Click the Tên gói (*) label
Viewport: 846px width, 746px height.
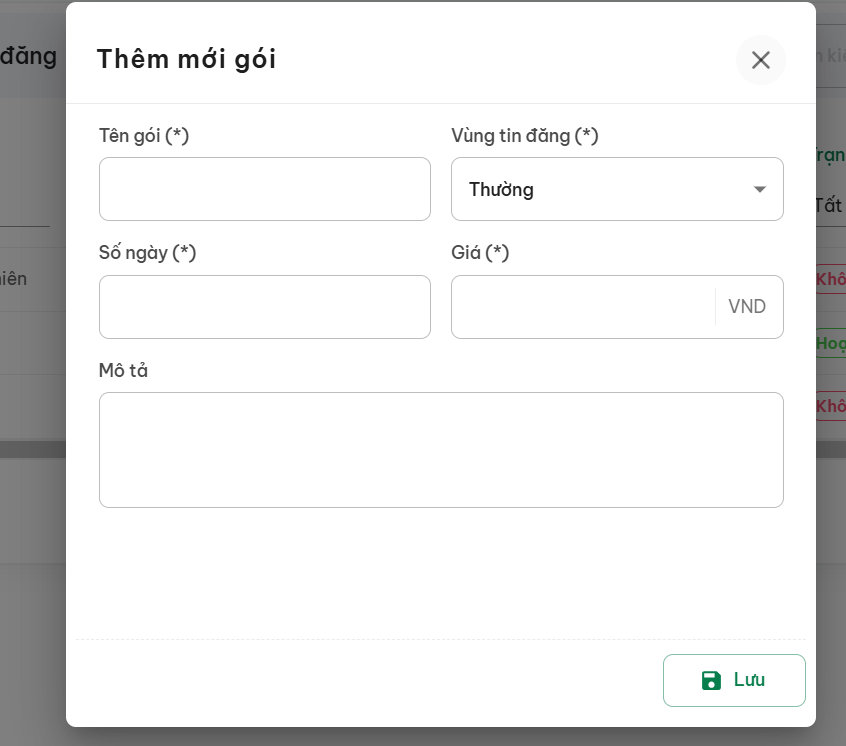point(144,136)
